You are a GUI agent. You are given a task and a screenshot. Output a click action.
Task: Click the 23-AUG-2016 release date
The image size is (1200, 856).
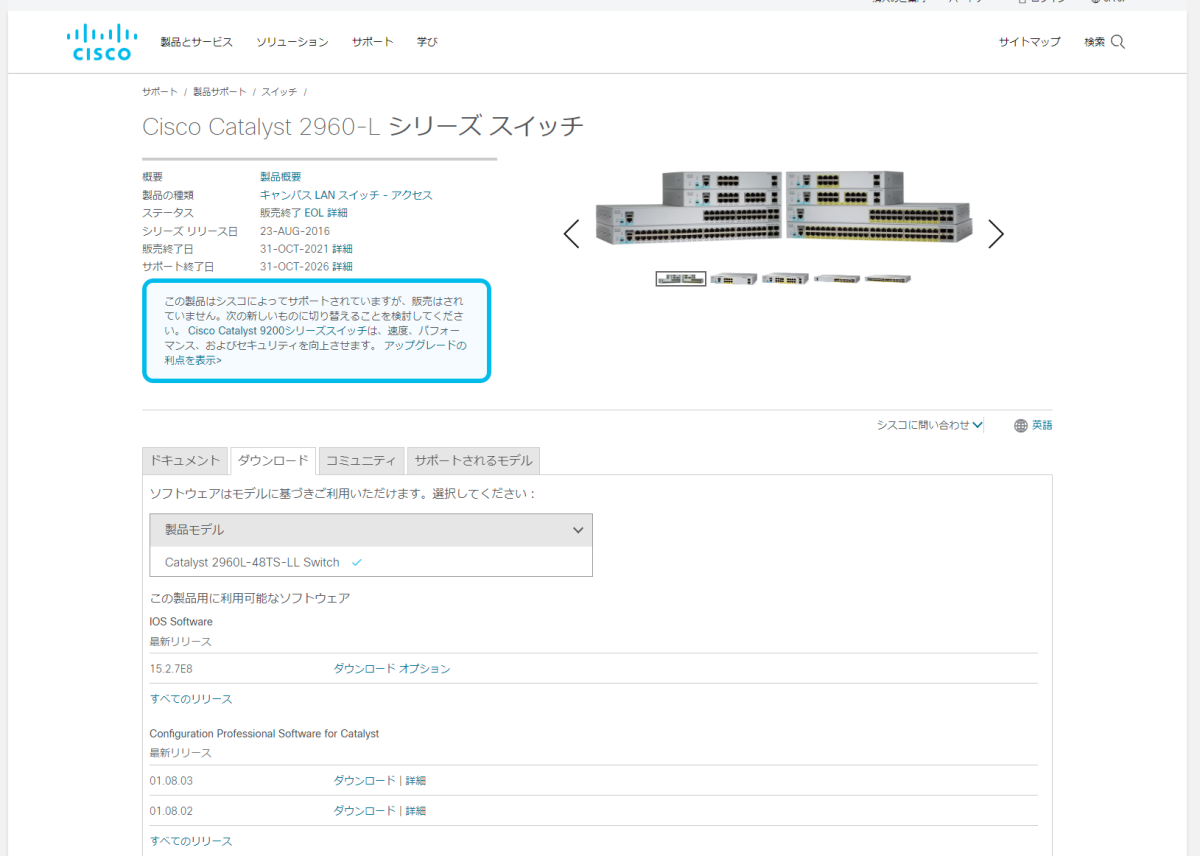(x=295, y=231)
